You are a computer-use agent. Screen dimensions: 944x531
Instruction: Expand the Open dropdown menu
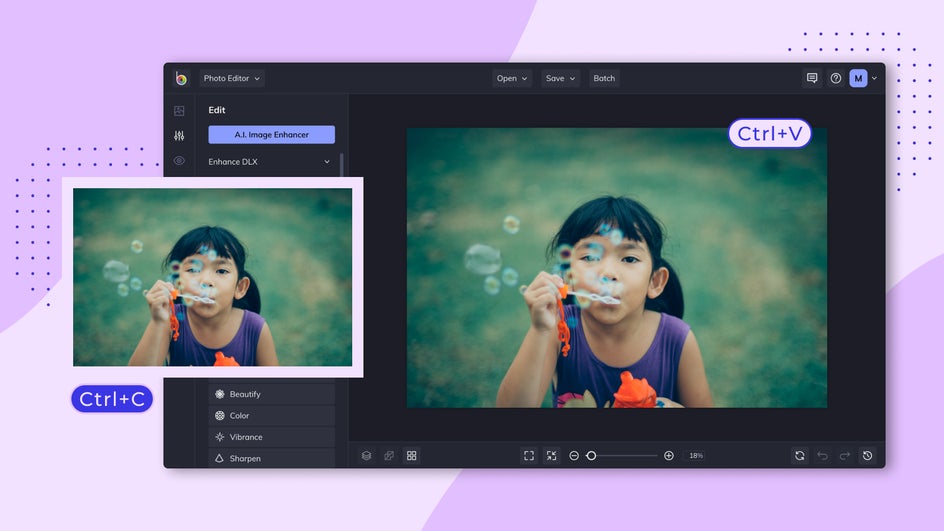tap(512, 78)
